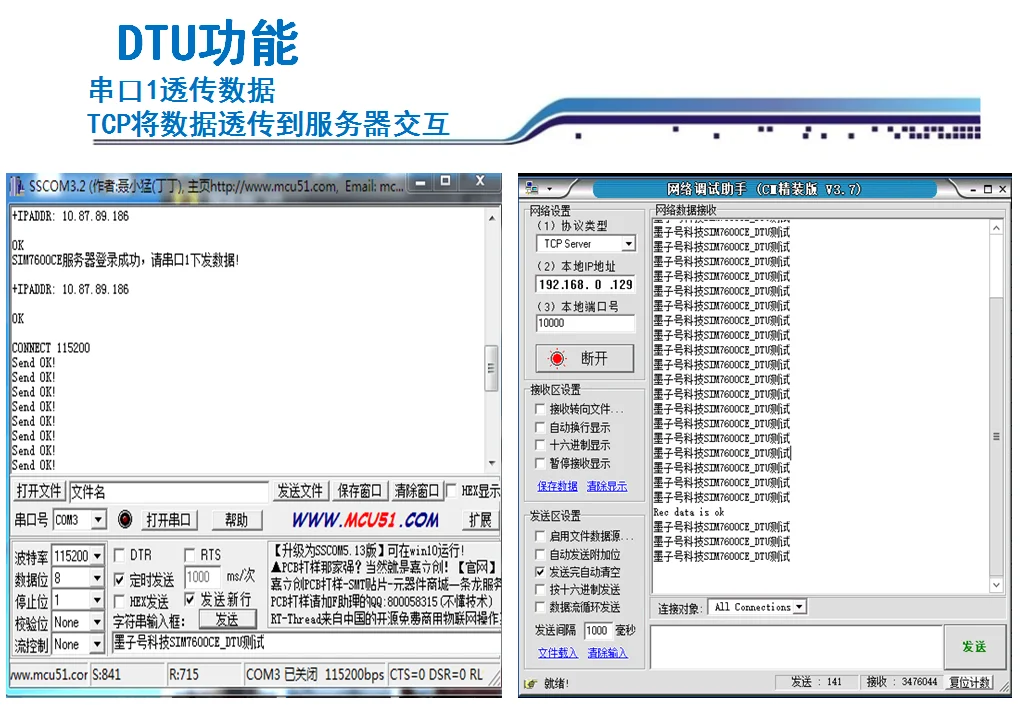Click the 清除显示 link
This screenshot has width=1020, height=718.
coord(607,486)
